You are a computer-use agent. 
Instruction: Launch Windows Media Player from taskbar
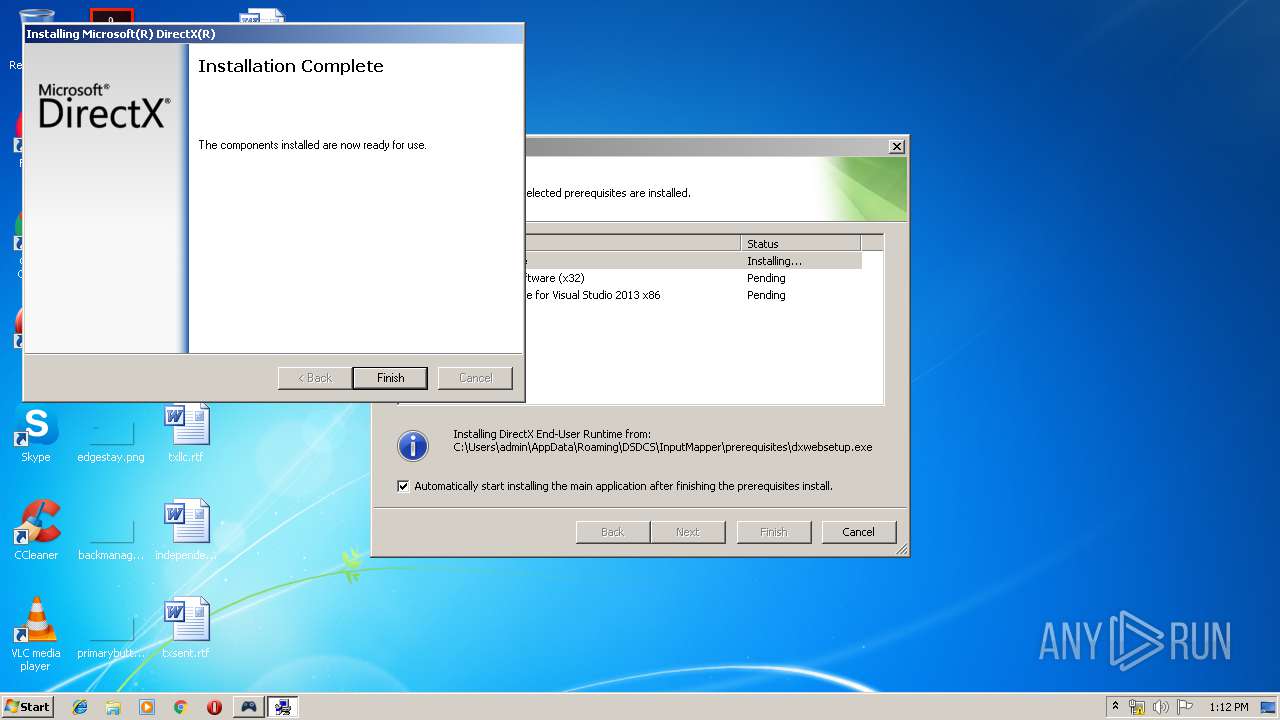click(x=147, y=707)
